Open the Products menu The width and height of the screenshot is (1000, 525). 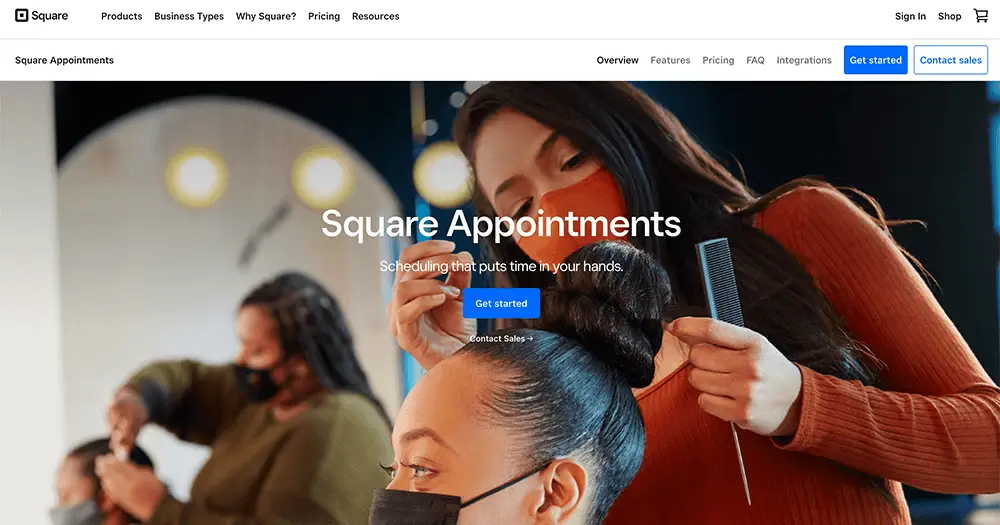click(x=121, y=17)
